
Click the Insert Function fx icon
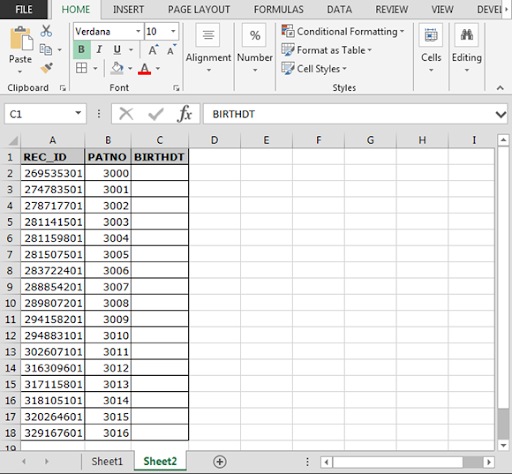[185, 114]
